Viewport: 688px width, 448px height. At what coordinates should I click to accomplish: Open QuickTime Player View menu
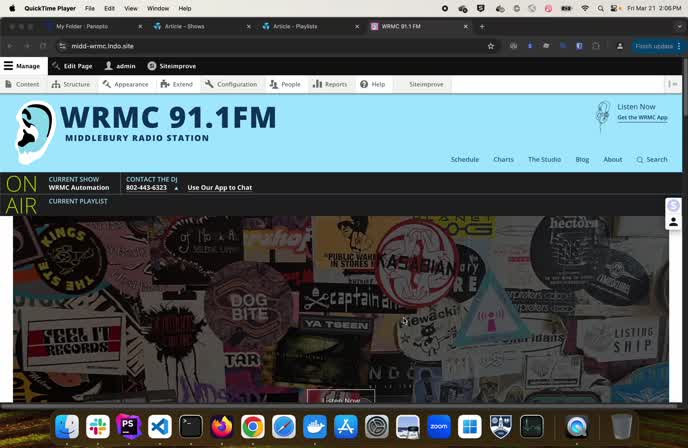pyautogui.click(x=131, y=8)
